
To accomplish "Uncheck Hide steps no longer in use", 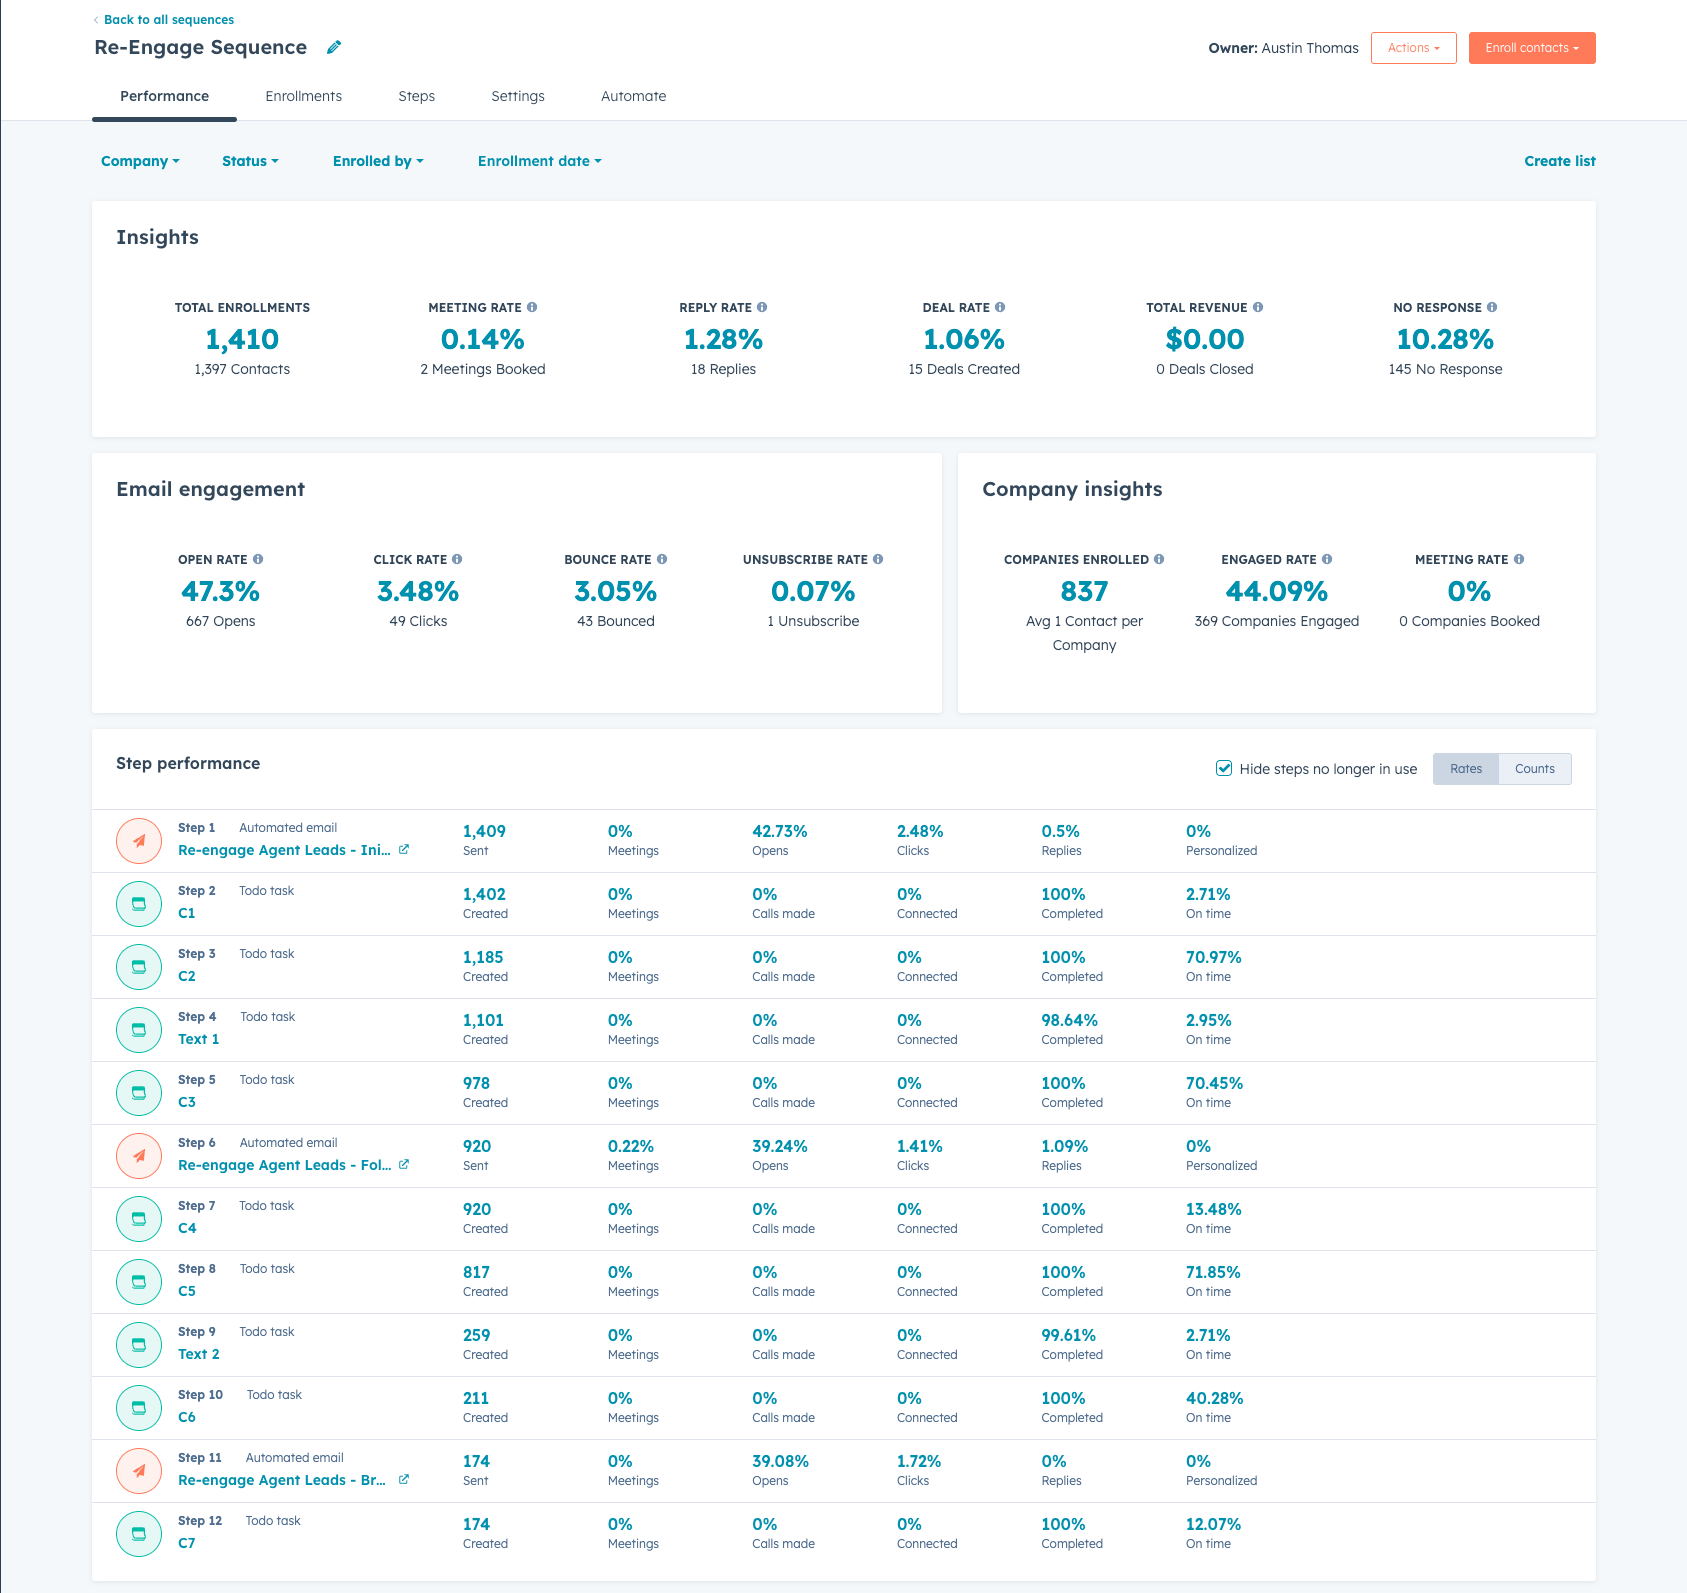I will pos(1224,768).
